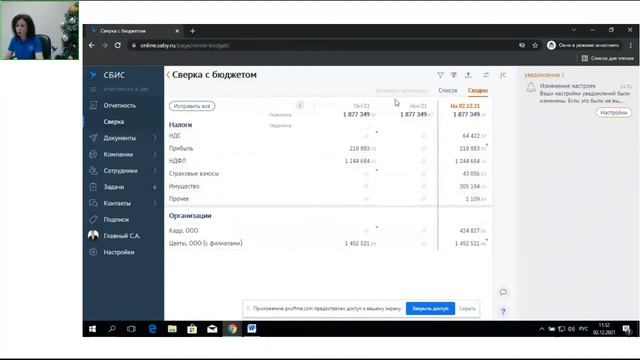Select the Сверка с бюджетом browser tab
640x360 pixels.
(x=135, y=31)
